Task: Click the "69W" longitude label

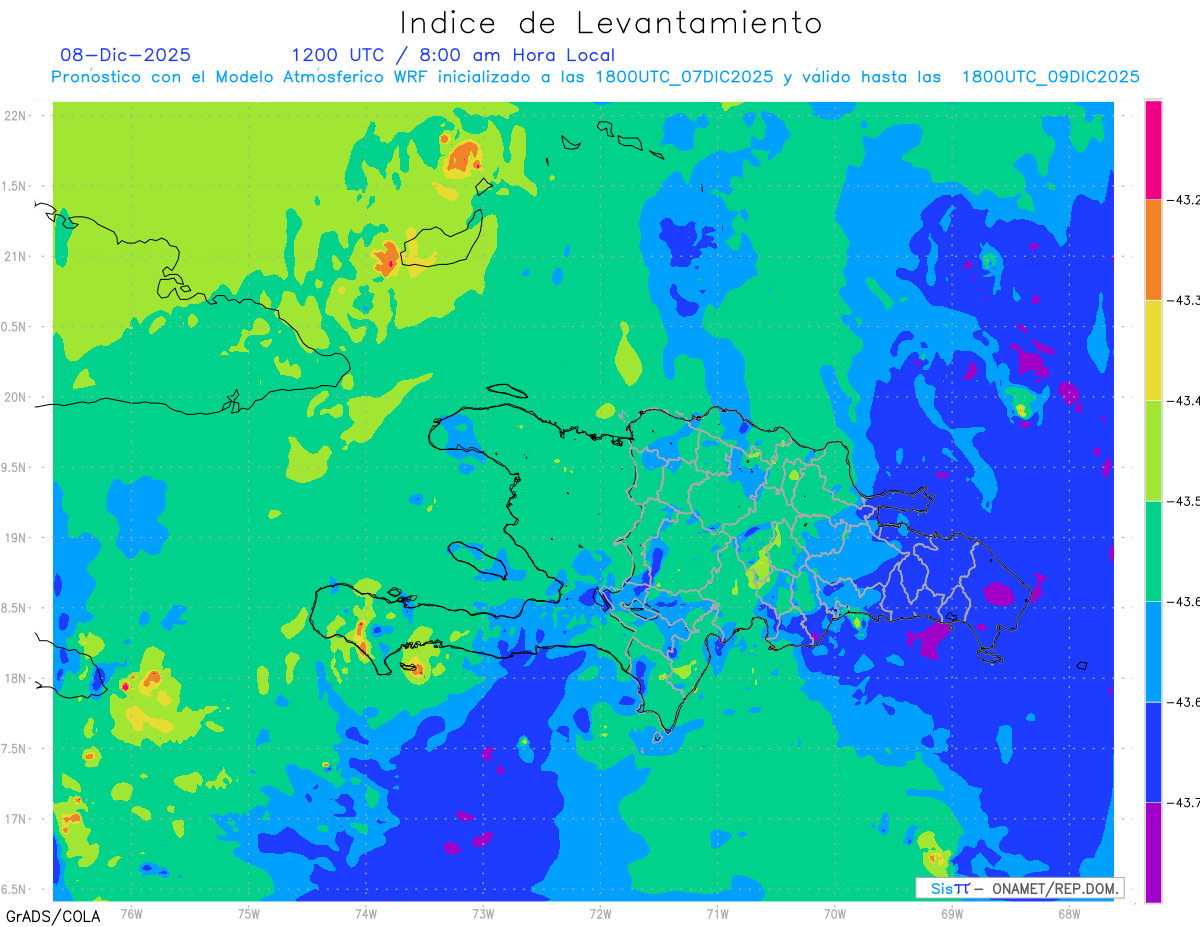Action: click(952, 913)
